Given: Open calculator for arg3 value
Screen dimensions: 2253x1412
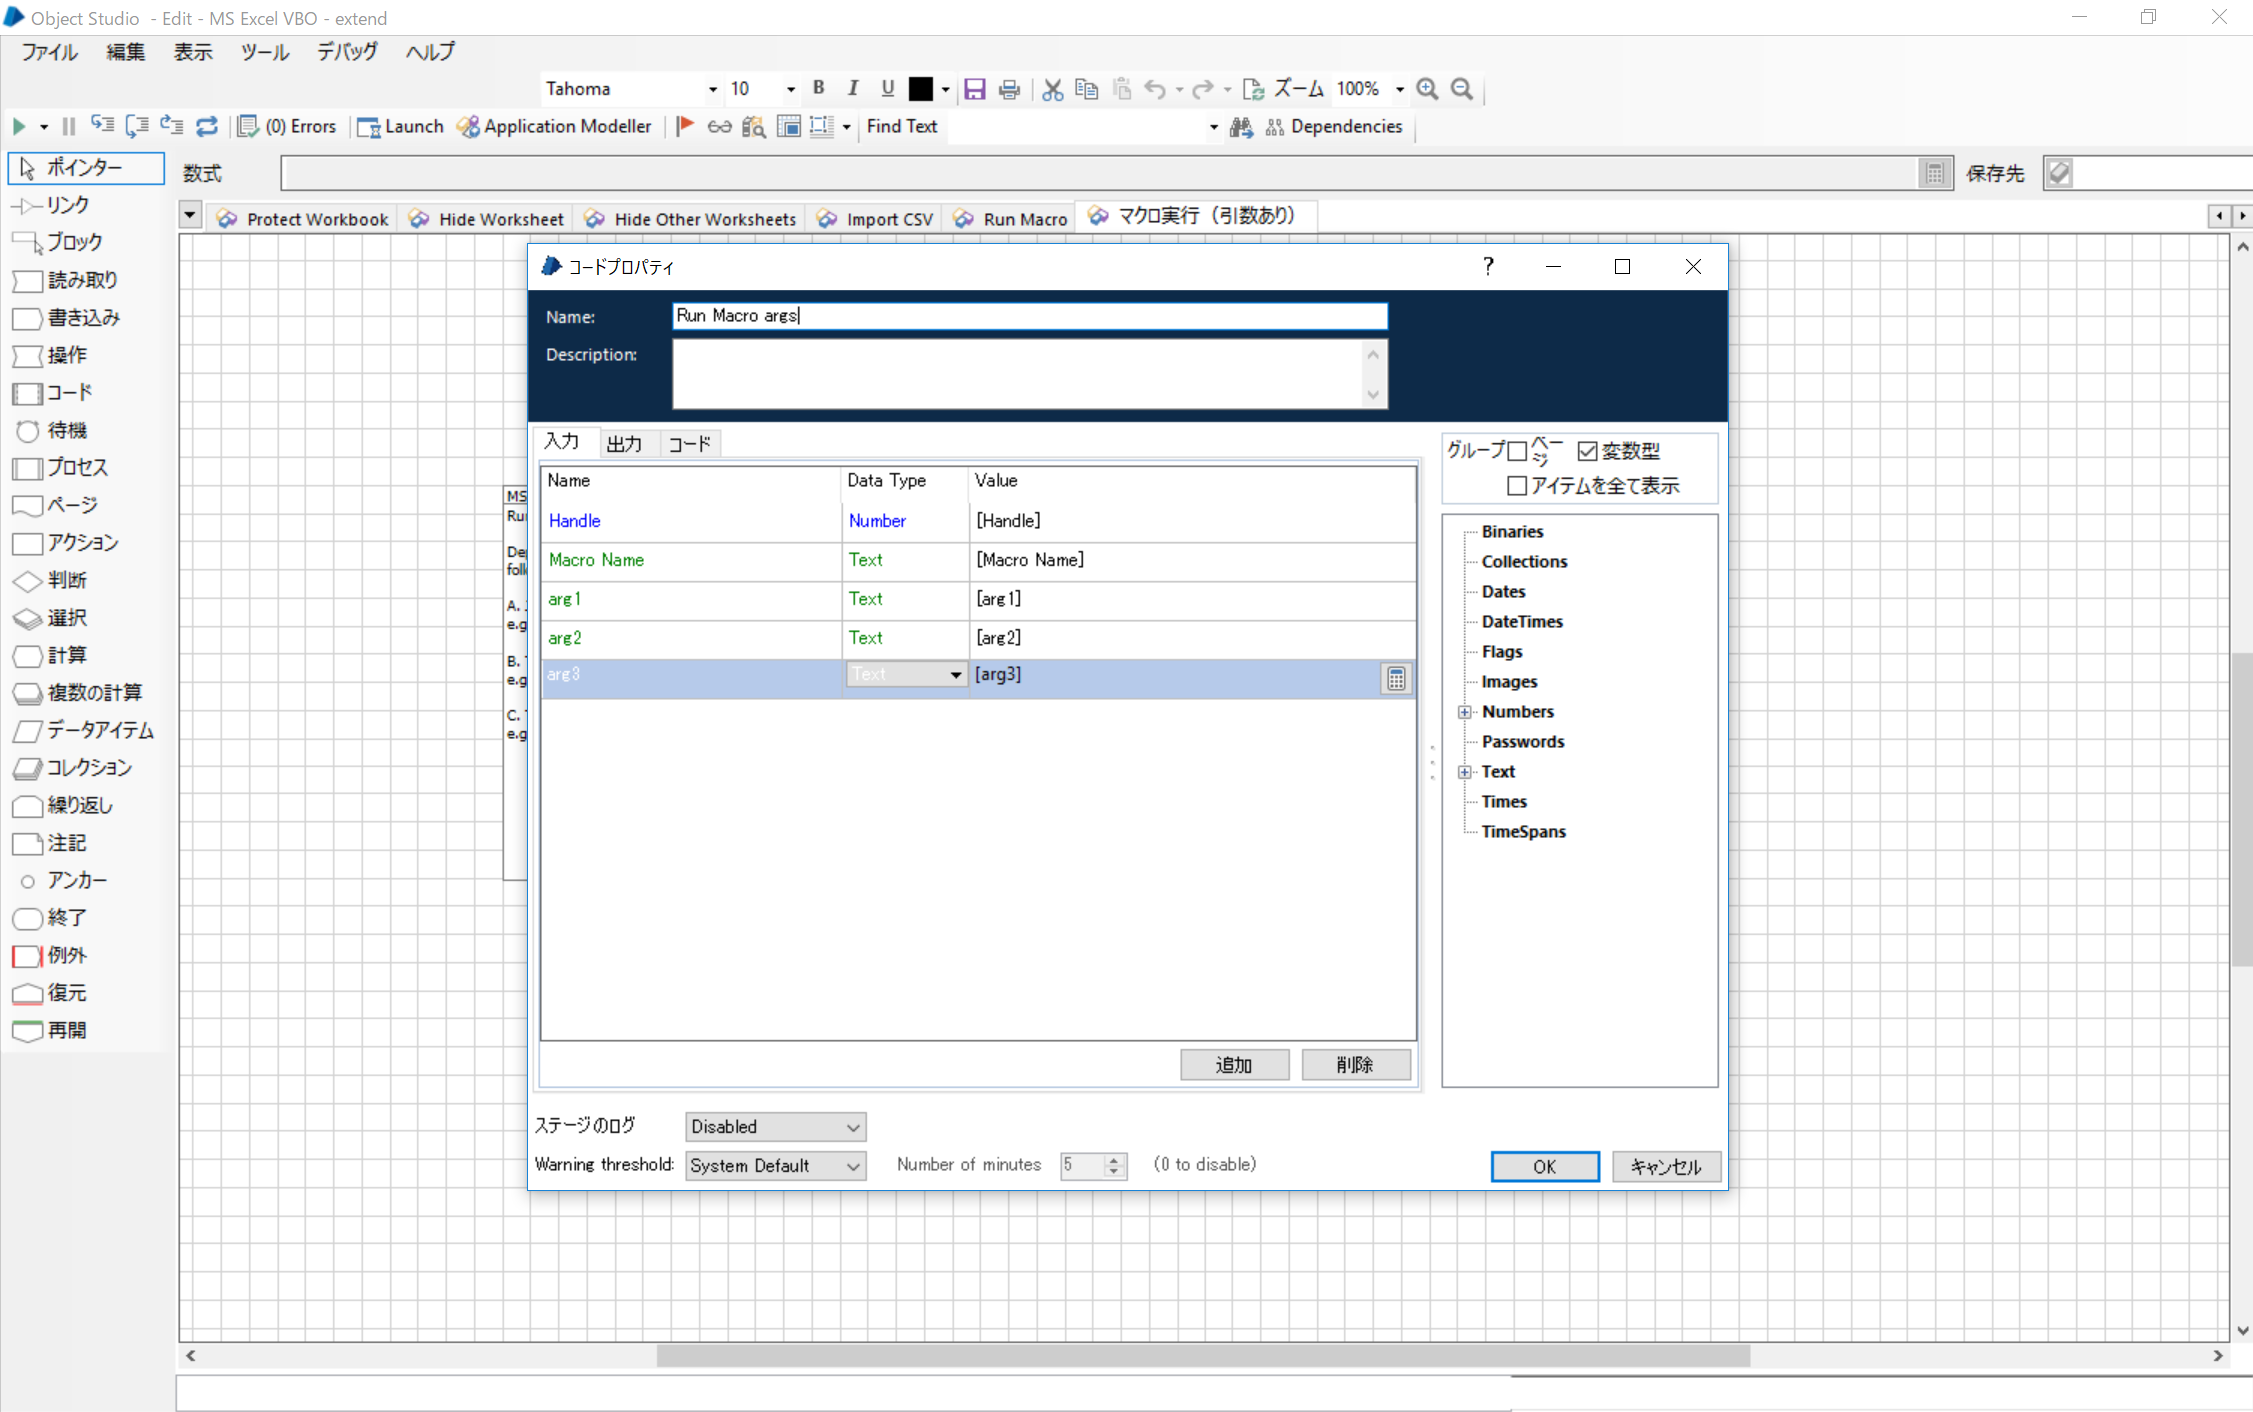Looking at the screenshot, I should pos(1396,678).
